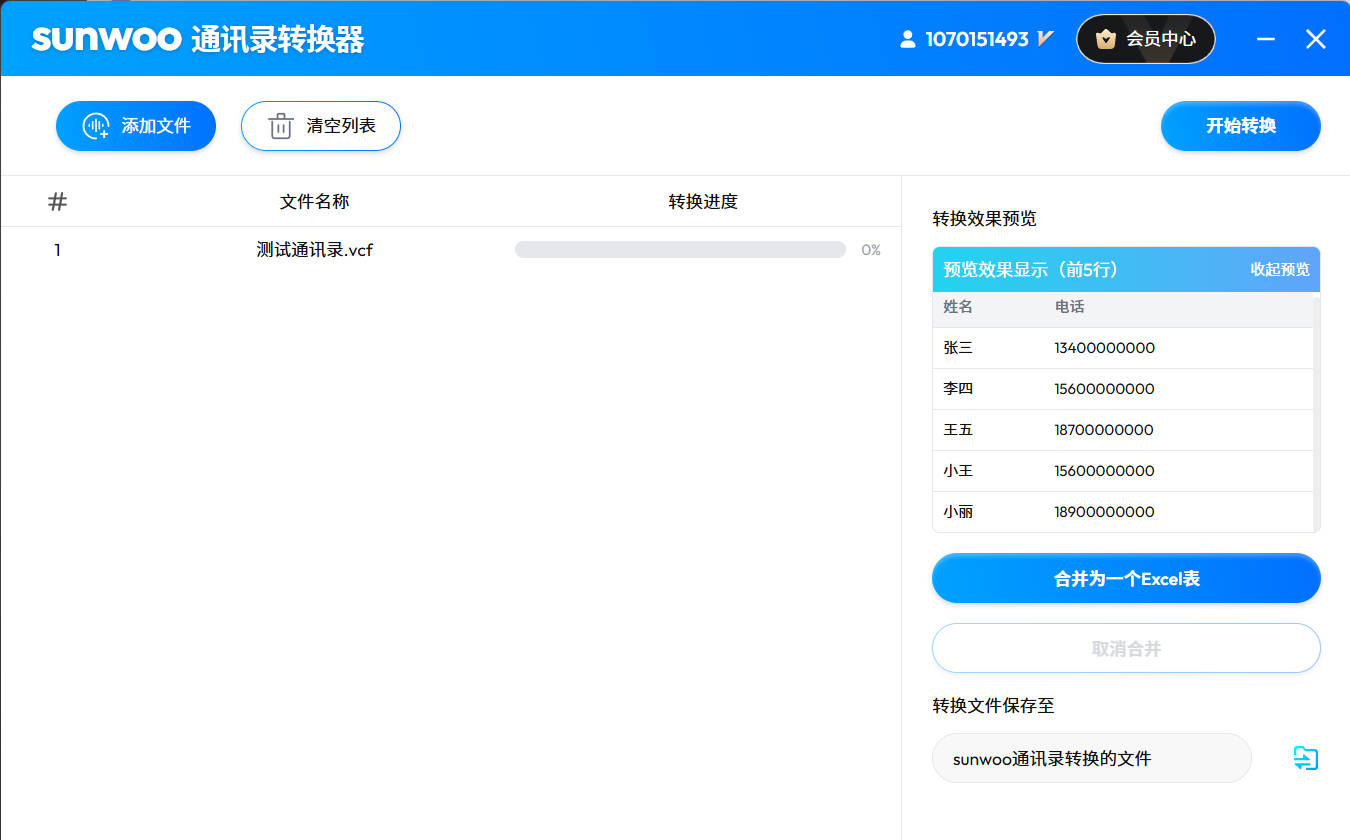Minimize the sunwoo converter window
This screenshot has width=1350, height=840.
click(x=1266, y=39)
